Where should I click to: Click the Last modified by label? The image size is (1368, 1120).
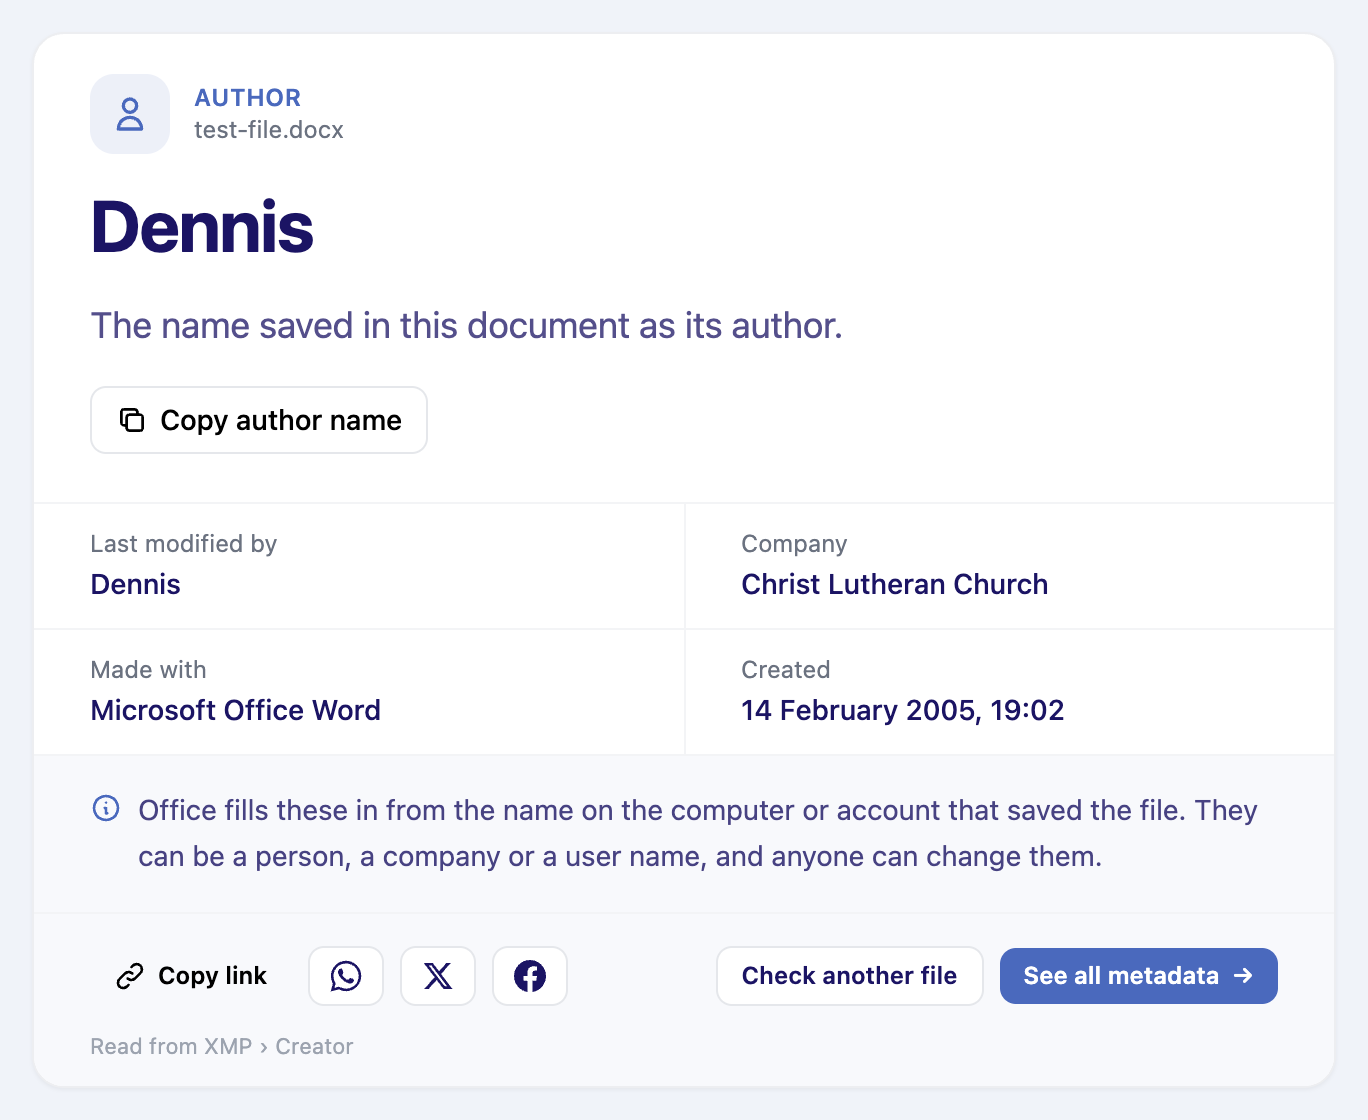184,544
